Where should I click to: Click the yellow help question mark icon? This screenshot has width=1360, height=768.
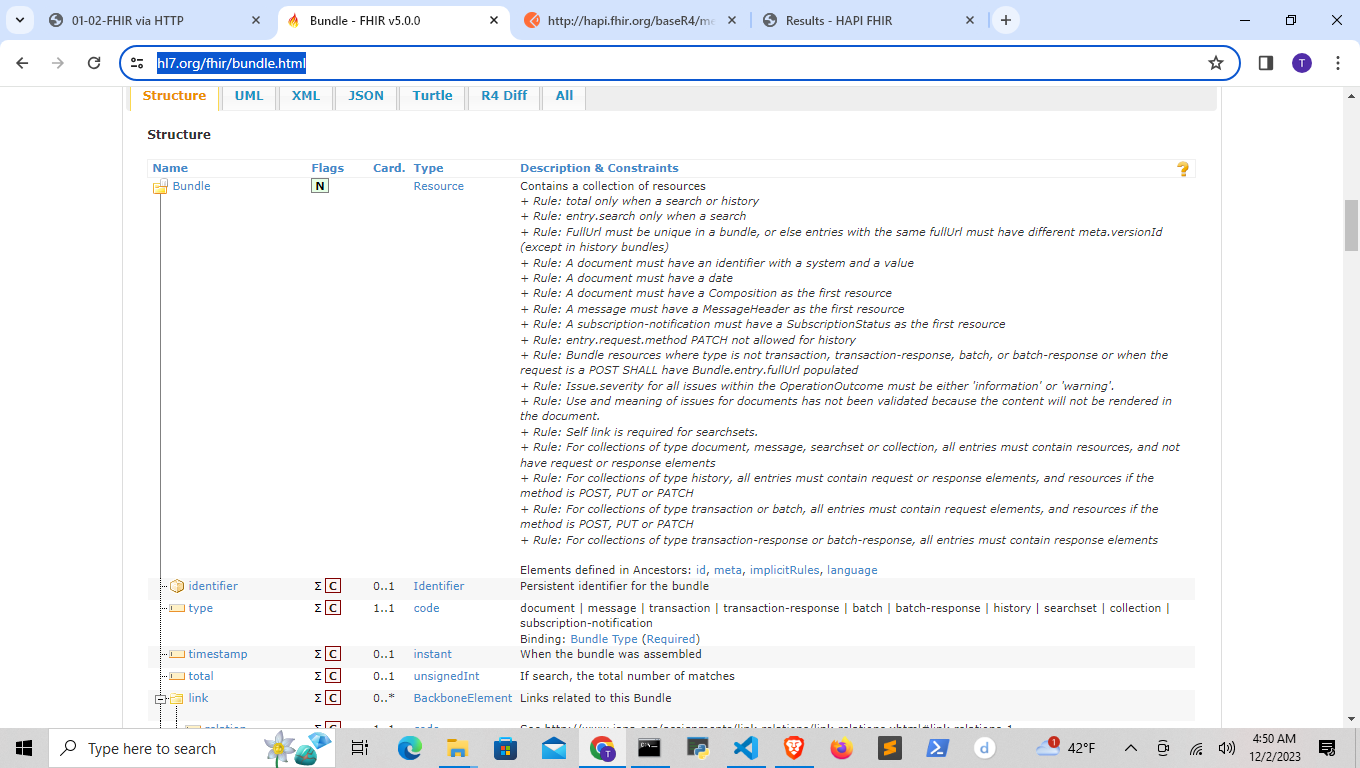1183,169
